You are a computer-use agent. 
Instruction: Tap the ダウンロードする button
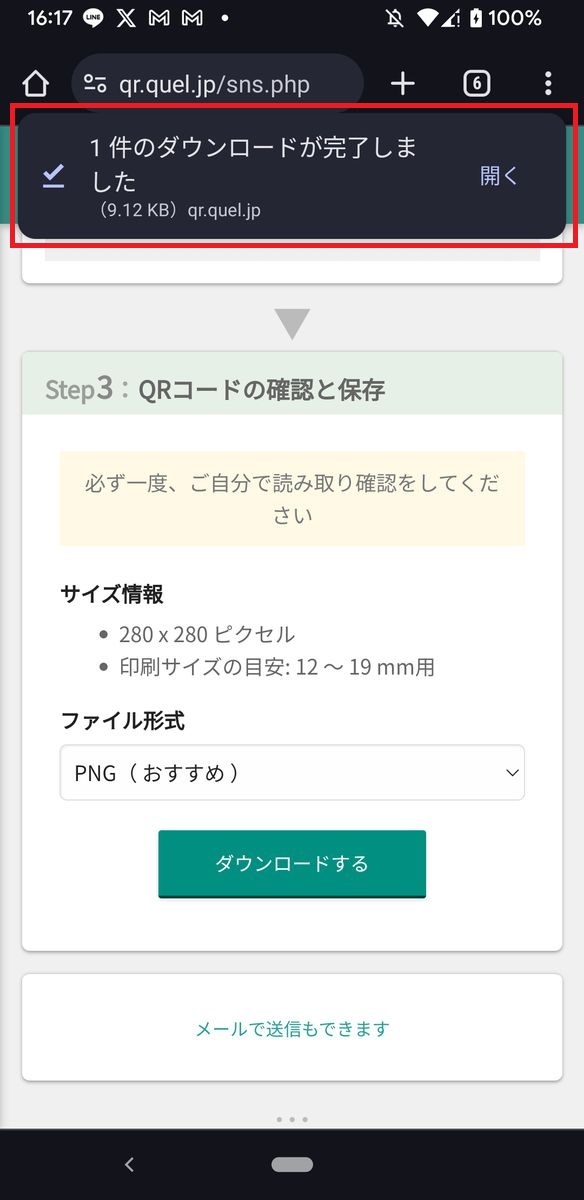click(292, 864)
